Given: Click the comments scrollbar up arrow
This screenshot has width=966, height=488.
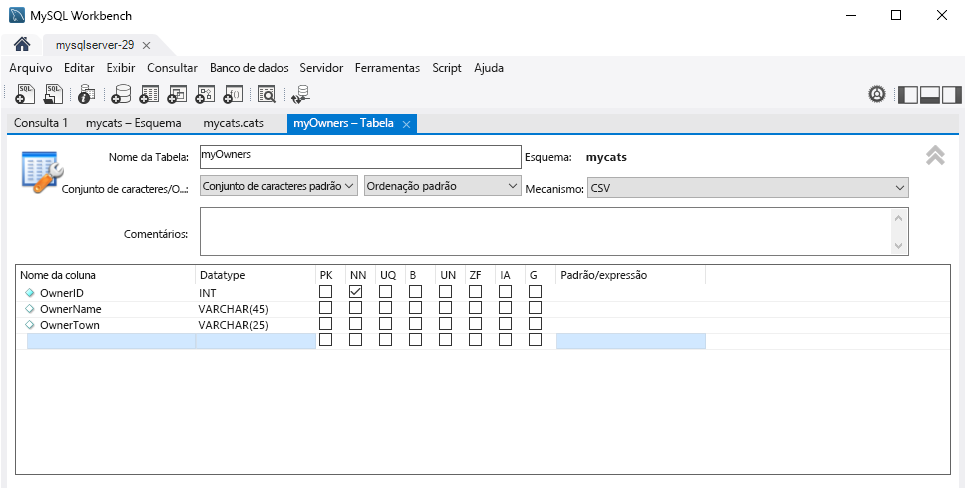Looking at the screenshot, I should click(x=898, y=218).
